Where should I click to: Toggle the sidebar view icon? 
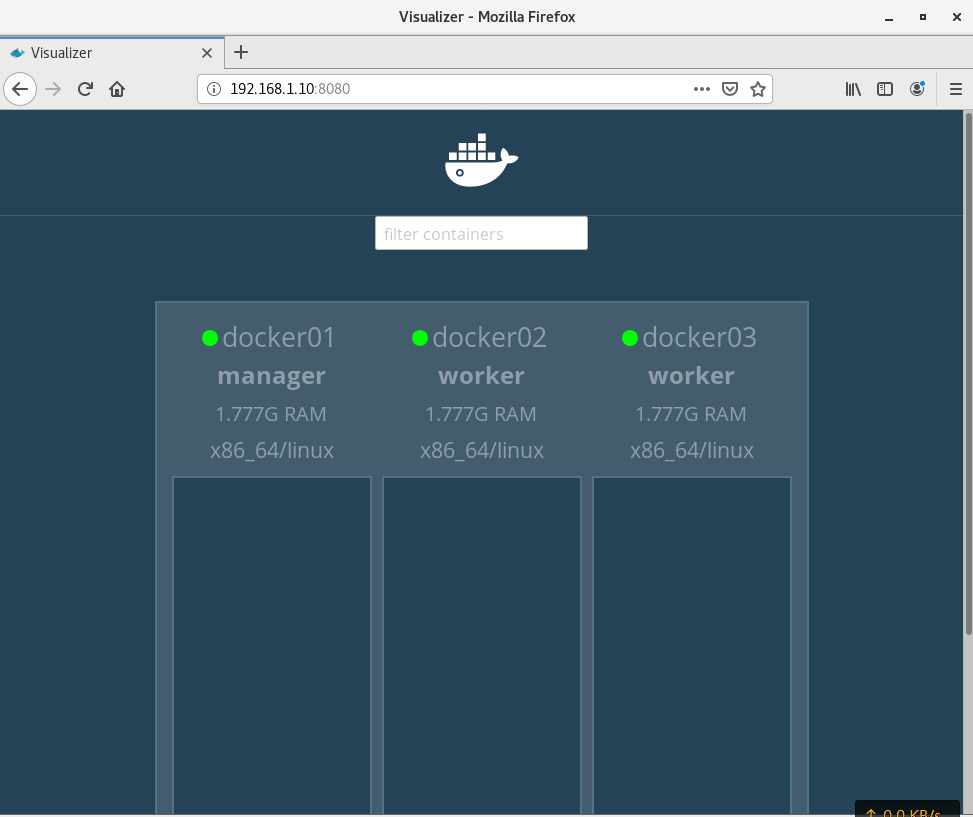pyautogui.click(x=885, y=89)
